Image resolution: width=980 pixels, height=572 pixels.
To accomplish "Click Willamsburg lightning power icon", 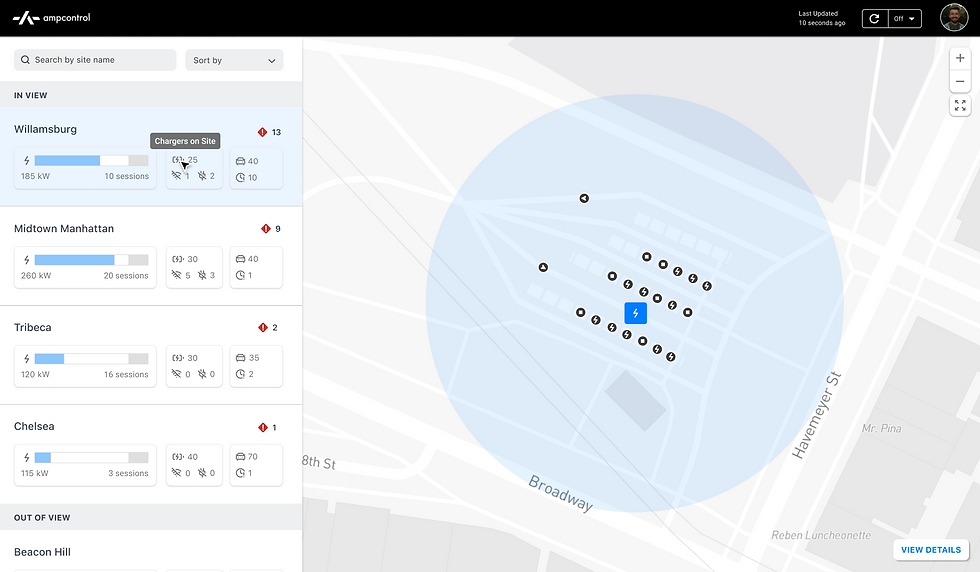I will [26, 161].
